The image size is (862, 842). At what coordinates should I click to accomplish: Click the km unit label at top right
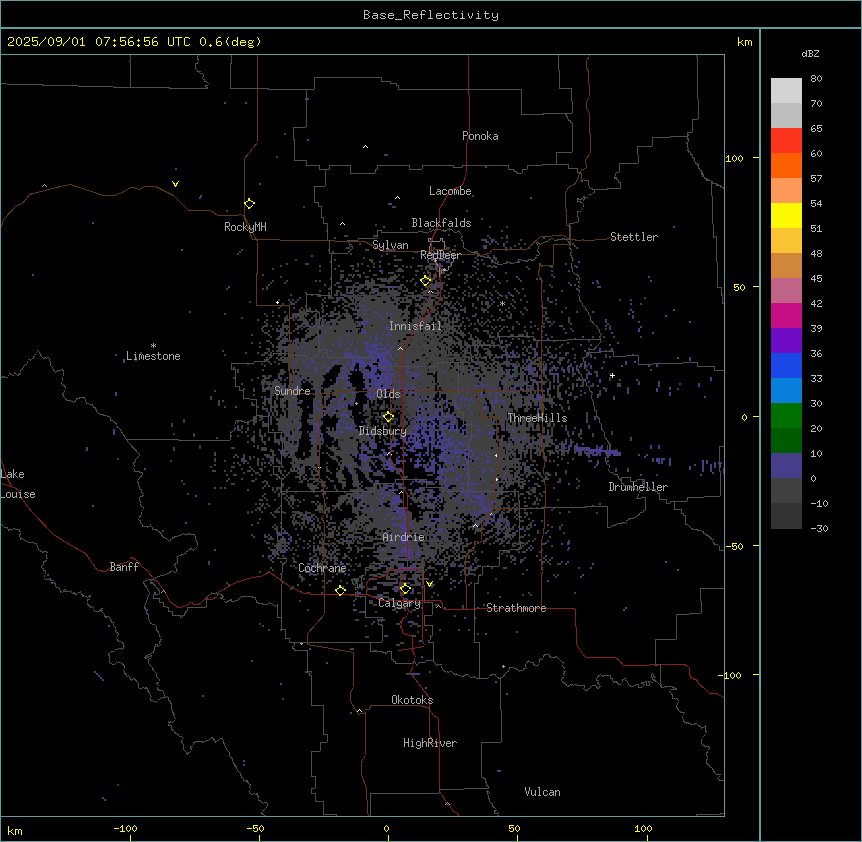point(745,42)
